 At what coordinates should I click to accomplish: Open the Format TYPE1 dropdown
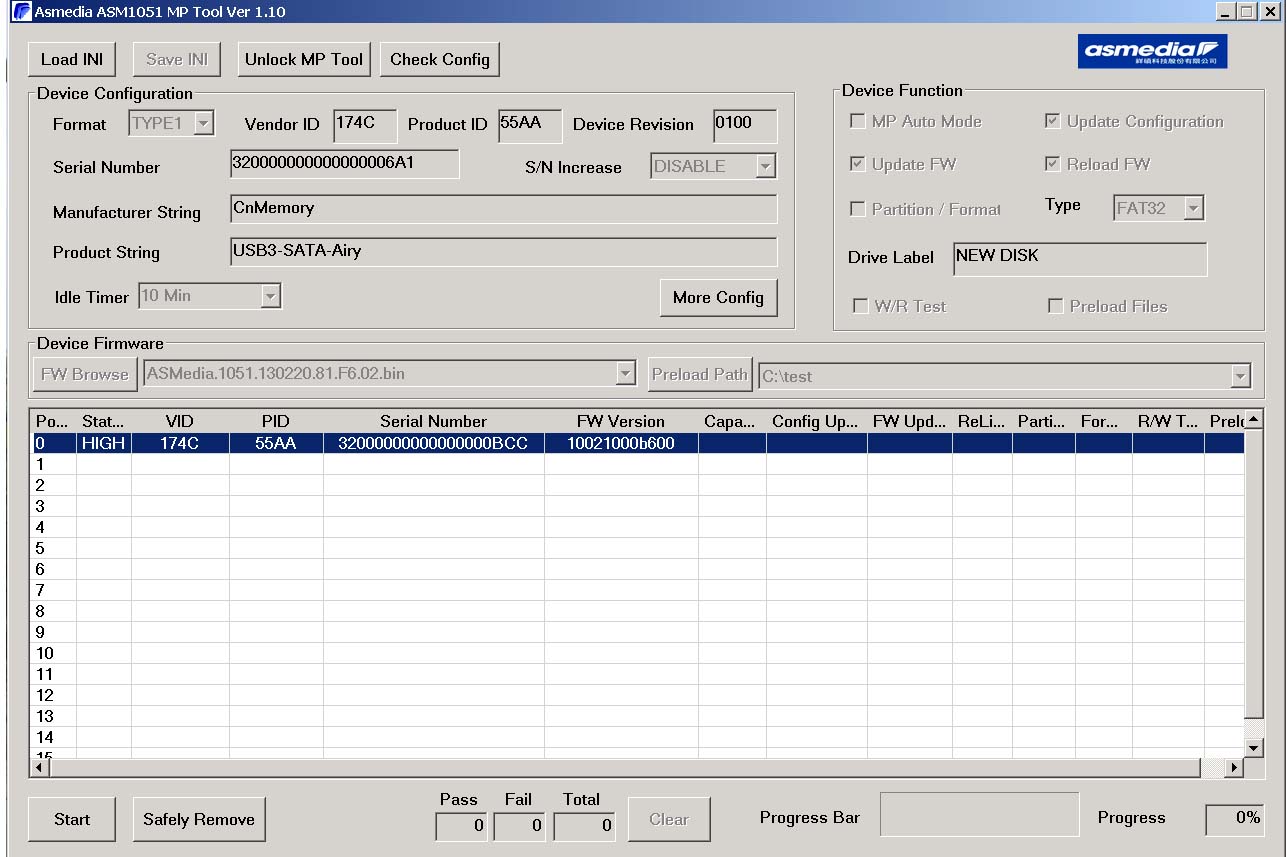pyautogui.click(x=203, y=124)
